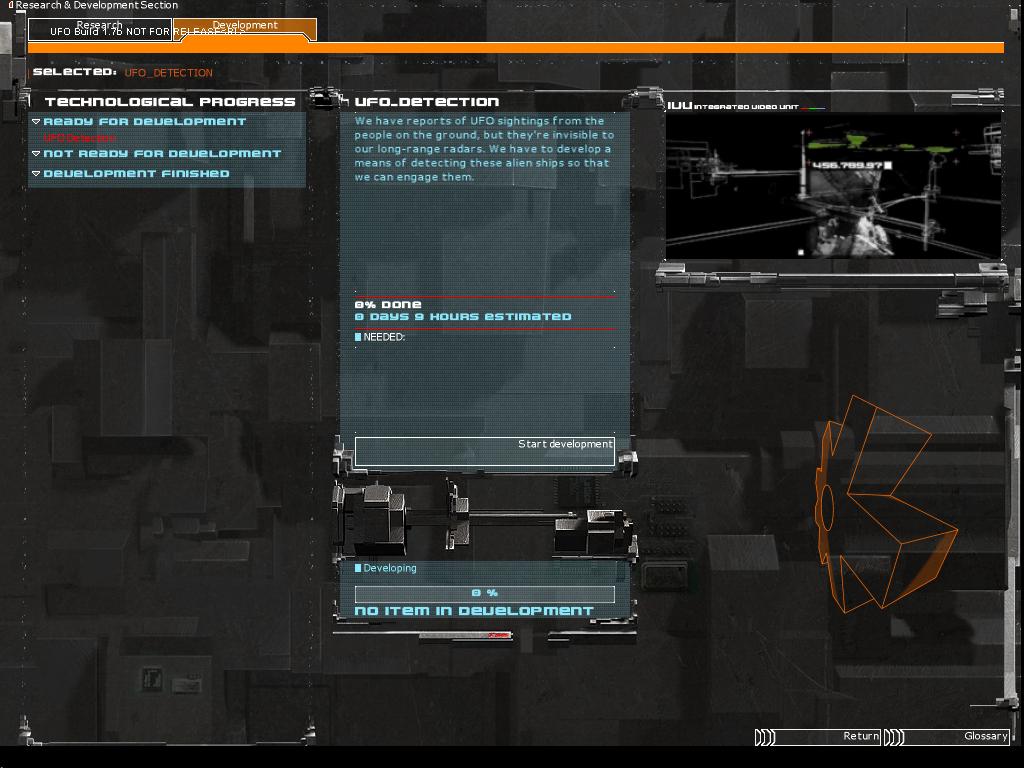This screenshot has height=768, width=1024.
Task: Click the square marker next to NEEDED
Action: 358,337
